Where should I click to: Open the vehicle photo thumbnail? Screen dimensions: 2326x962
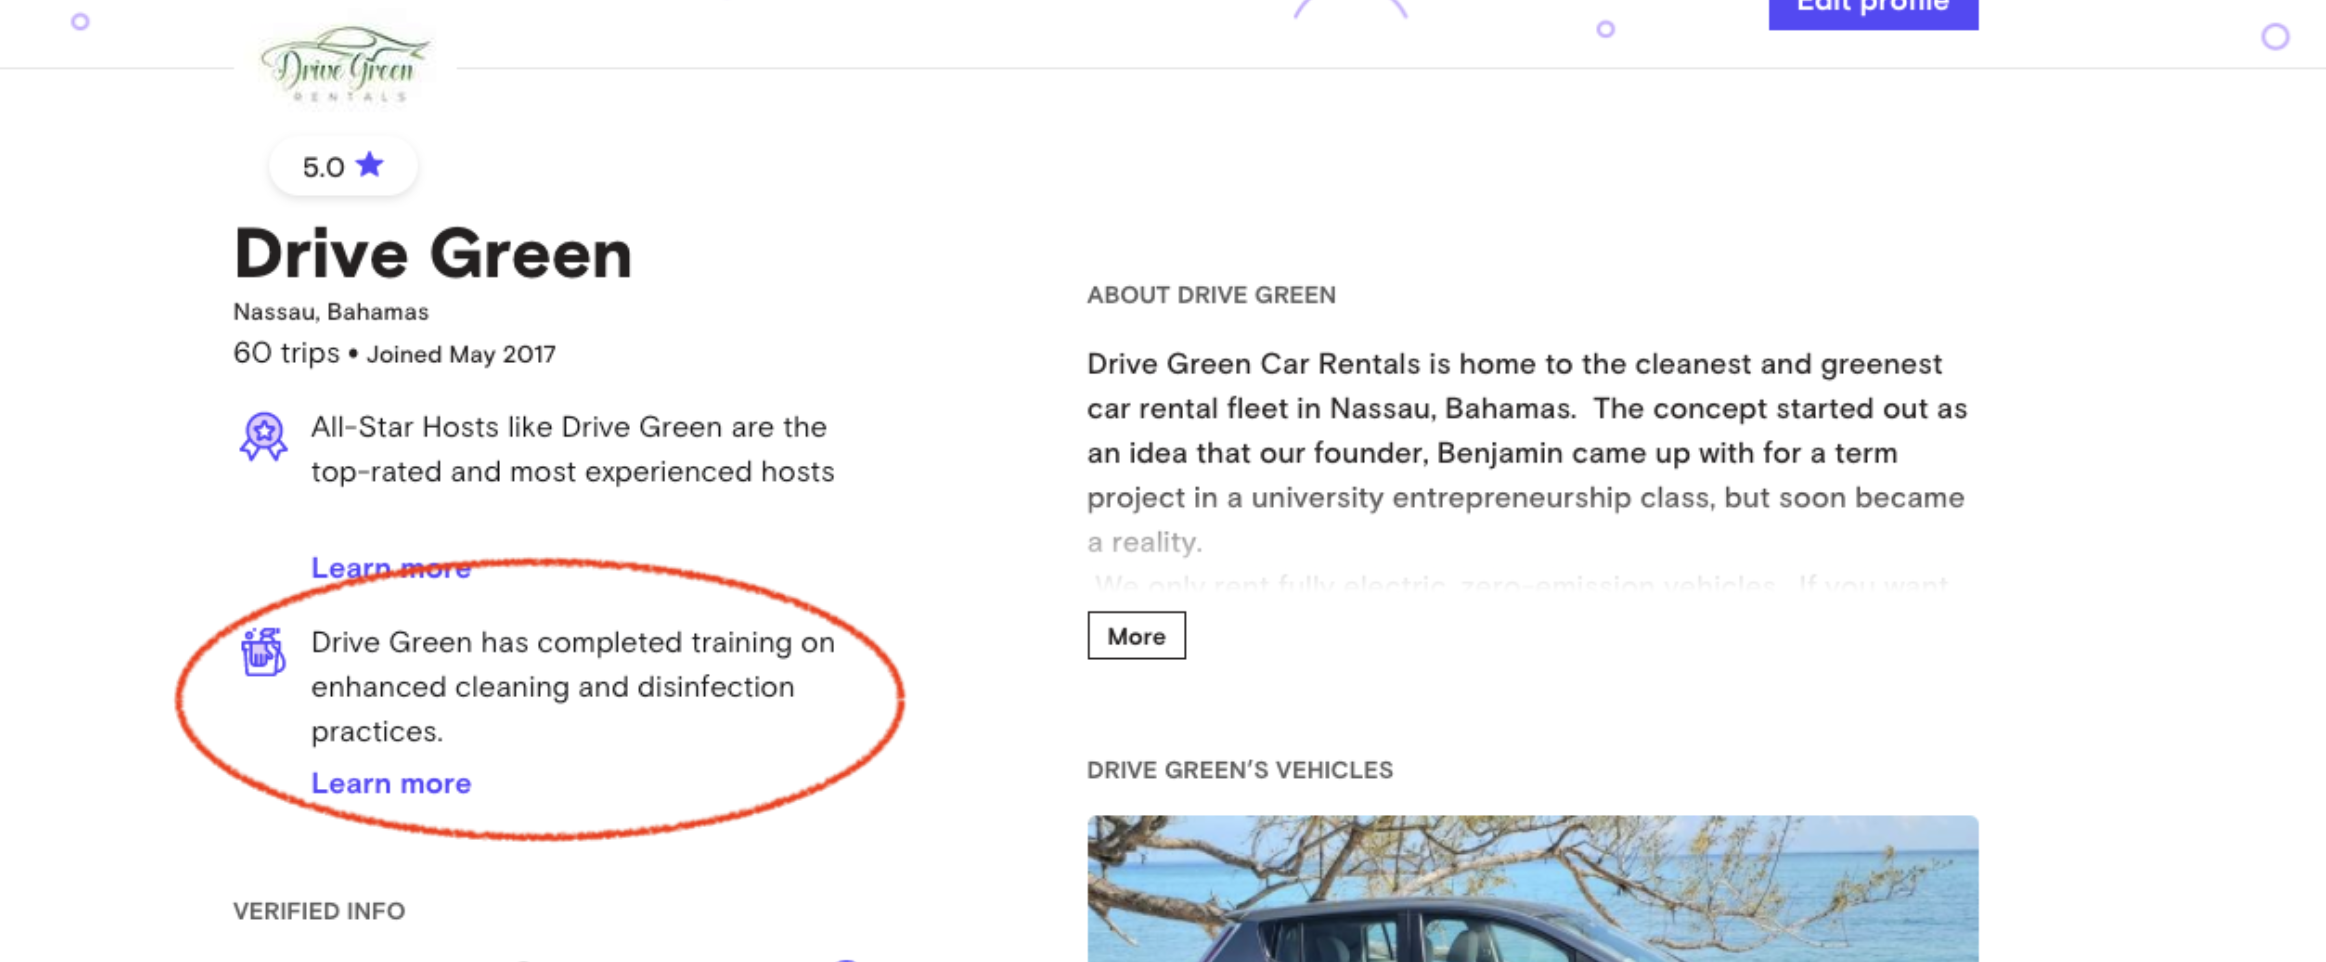pyautogui.click(x=1532, y=889)
